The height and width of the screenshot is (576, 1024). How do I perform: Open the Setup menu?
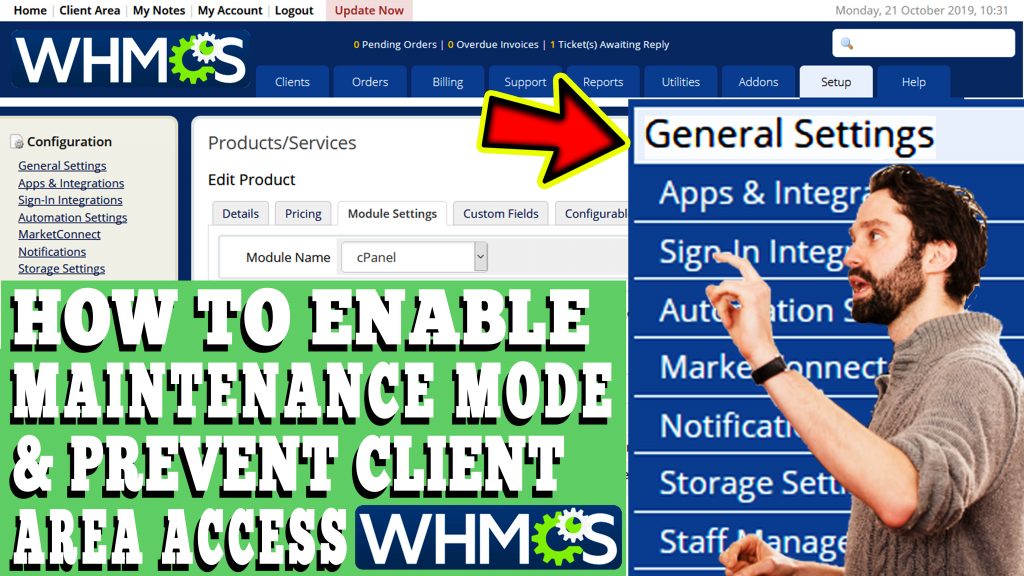[836, 82]
